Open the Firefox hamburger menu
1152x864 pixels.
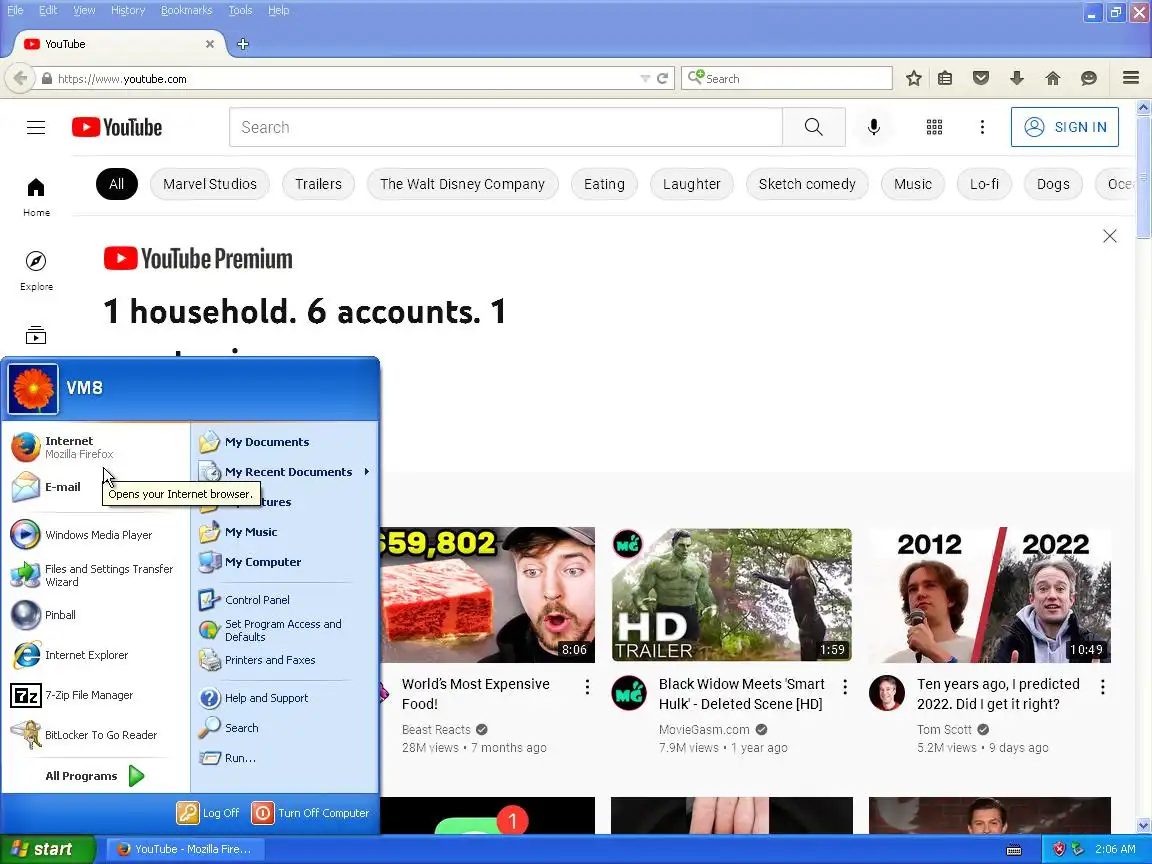click(1131, 78)
